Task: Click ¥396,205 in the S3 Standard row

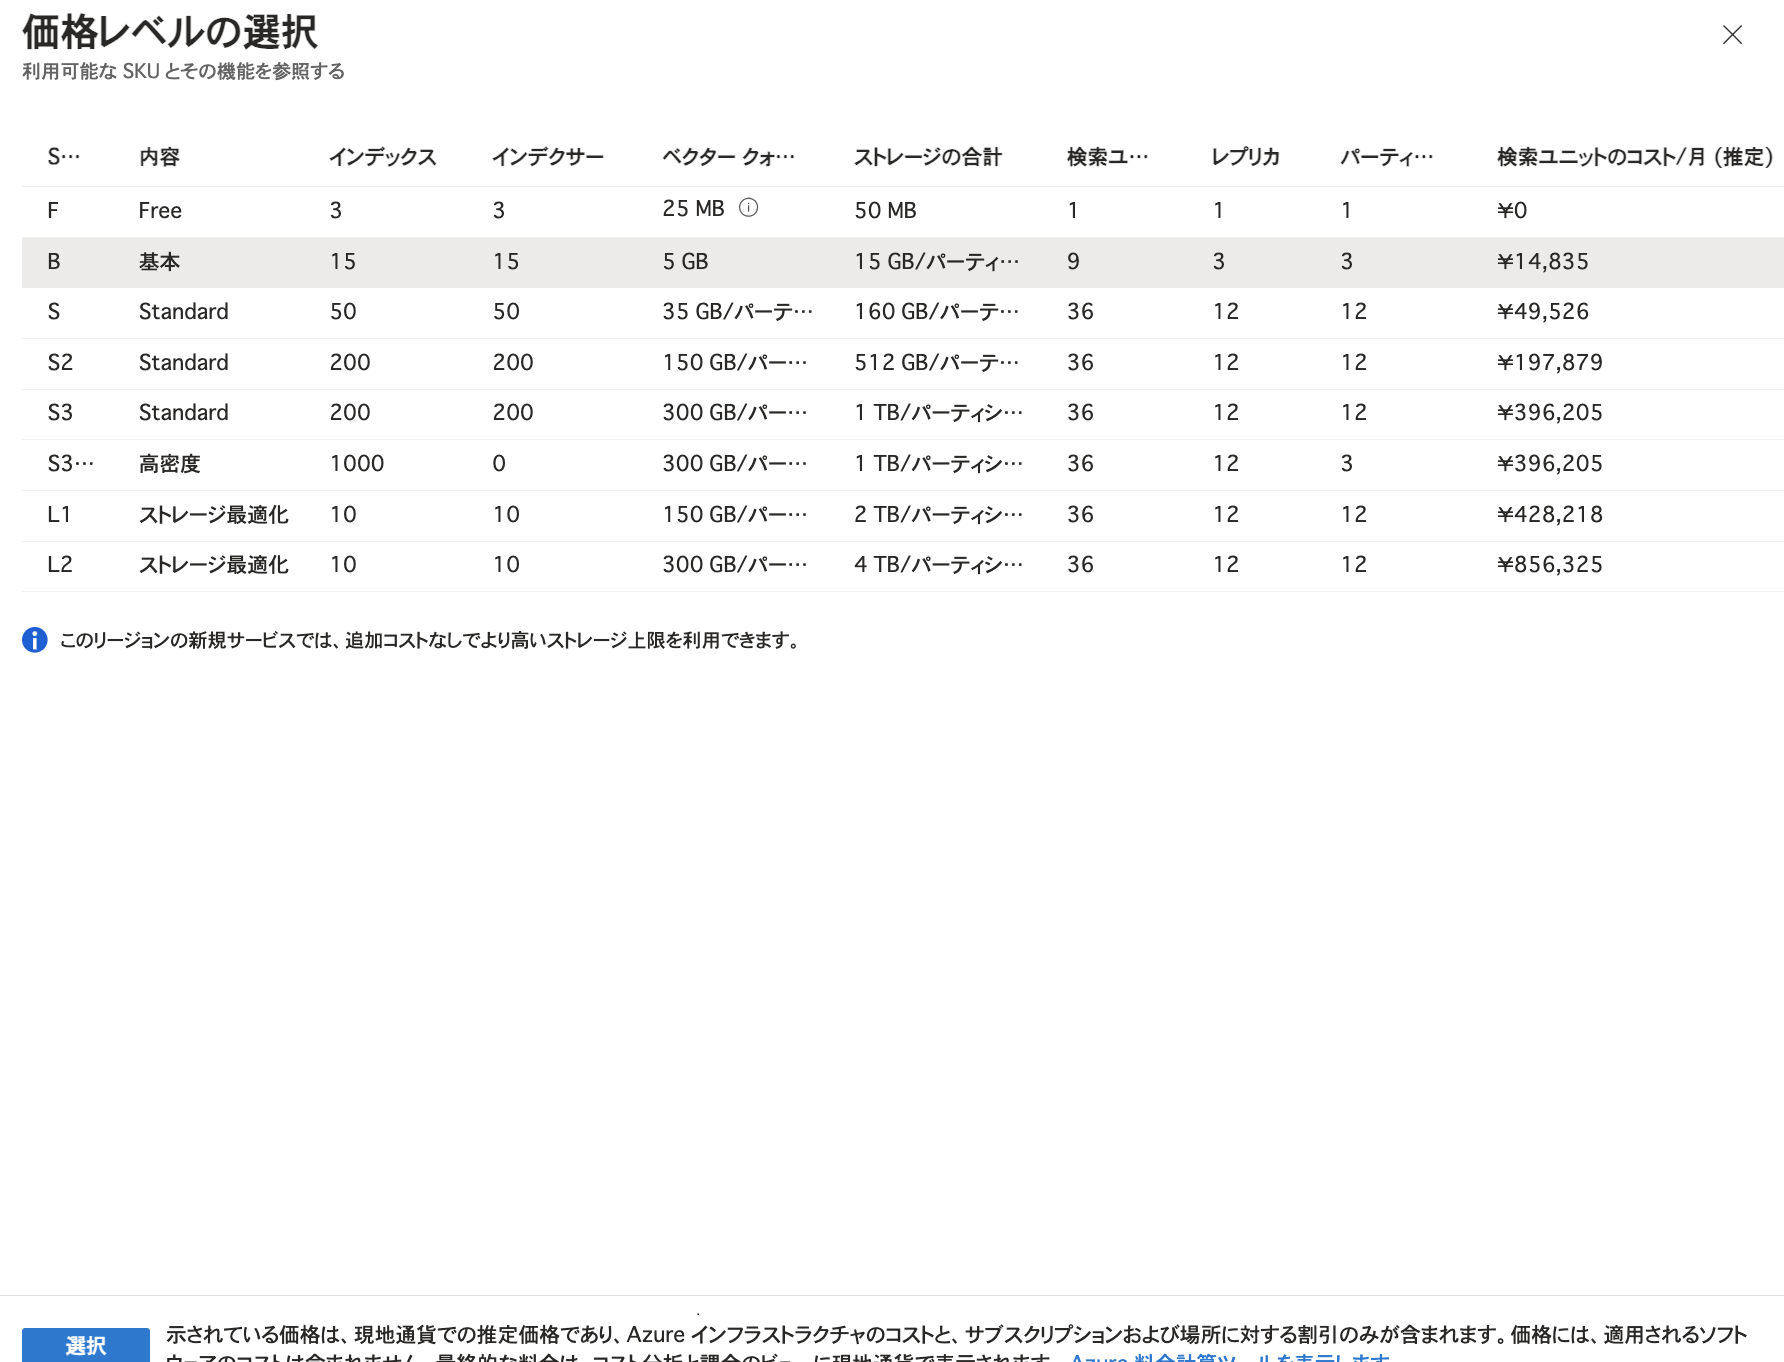Action: [1550, 412]
